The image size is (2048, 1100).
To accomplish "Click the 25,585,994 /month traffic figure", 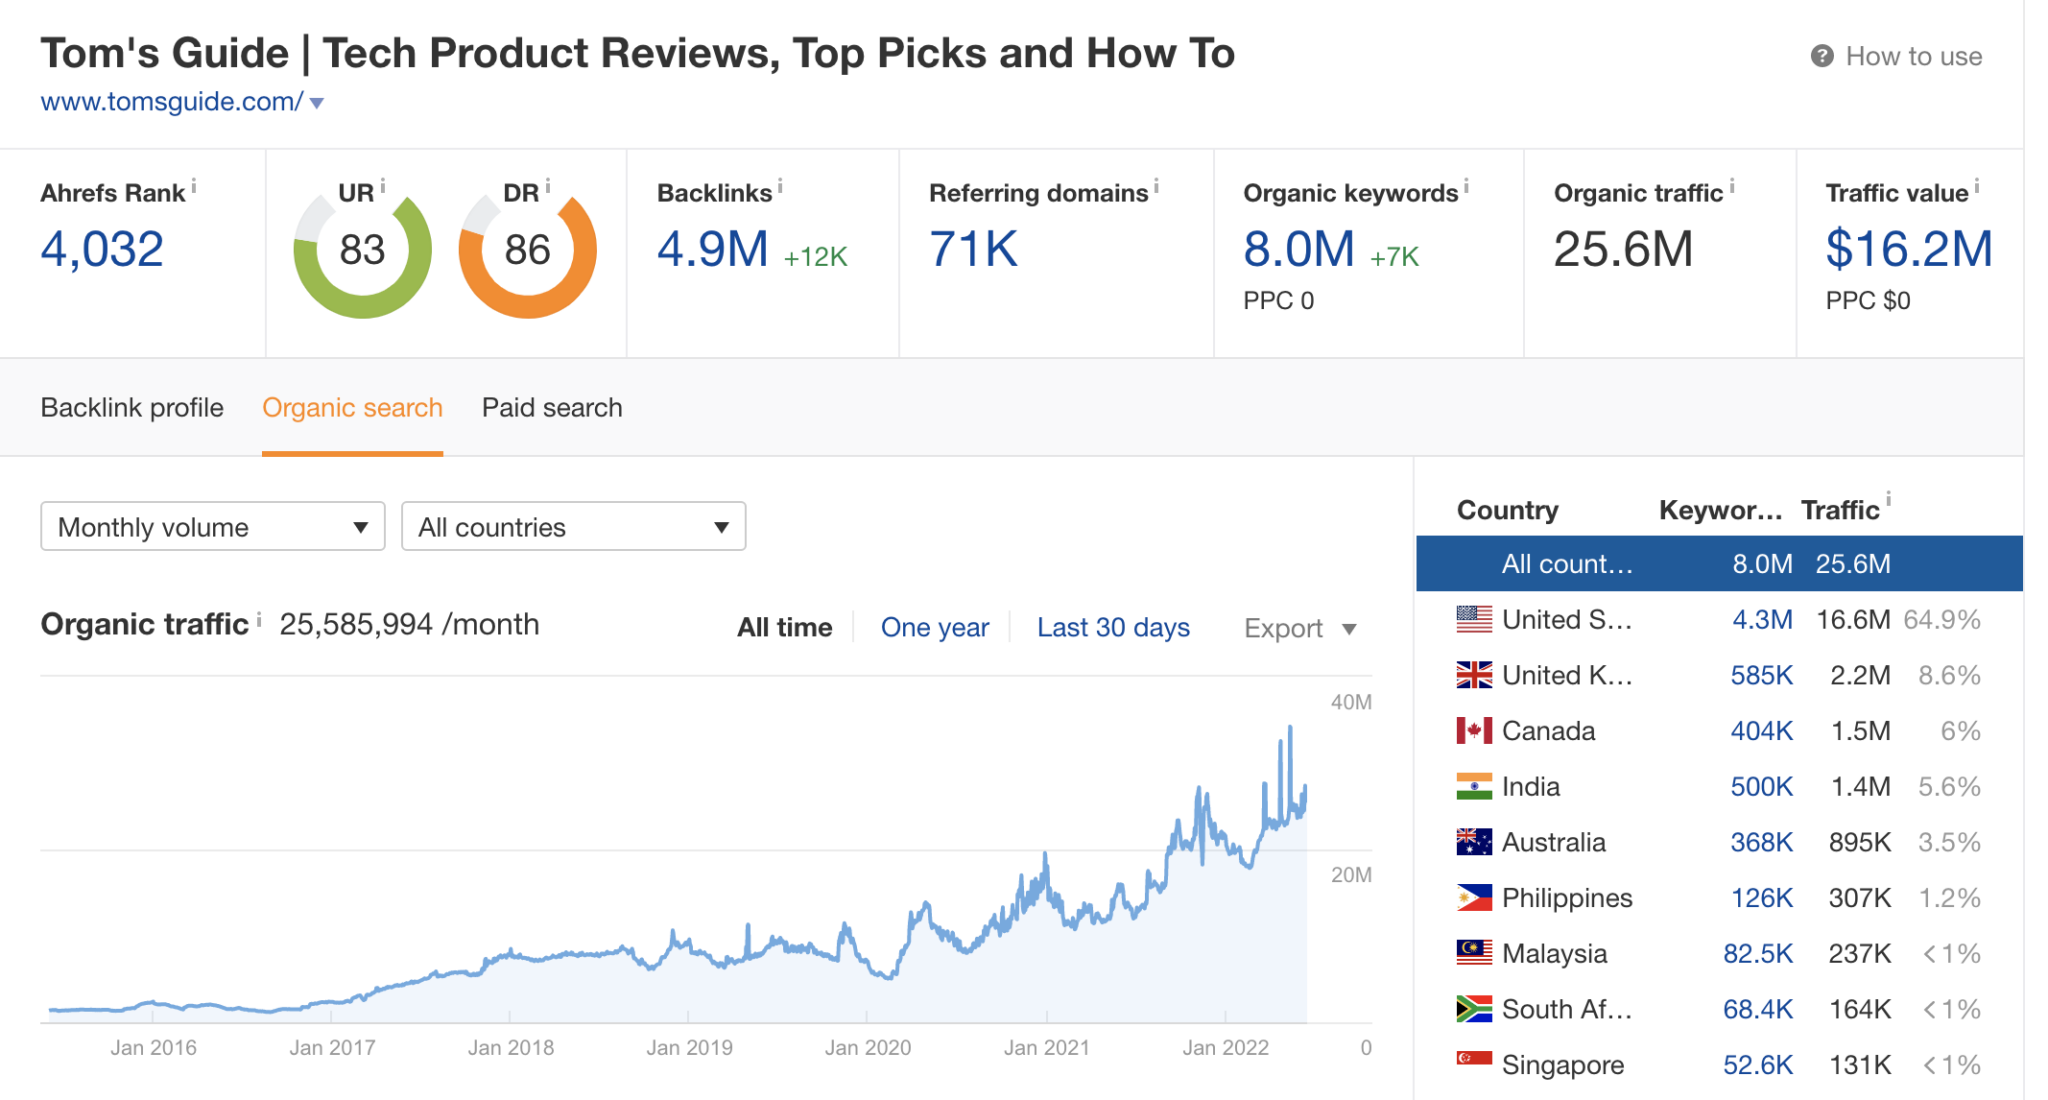I will coord(409,625).
